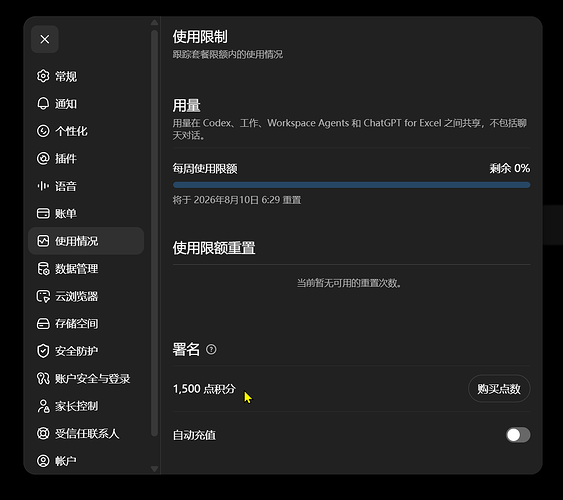Select the 插件 icon in sidebar

43,158
